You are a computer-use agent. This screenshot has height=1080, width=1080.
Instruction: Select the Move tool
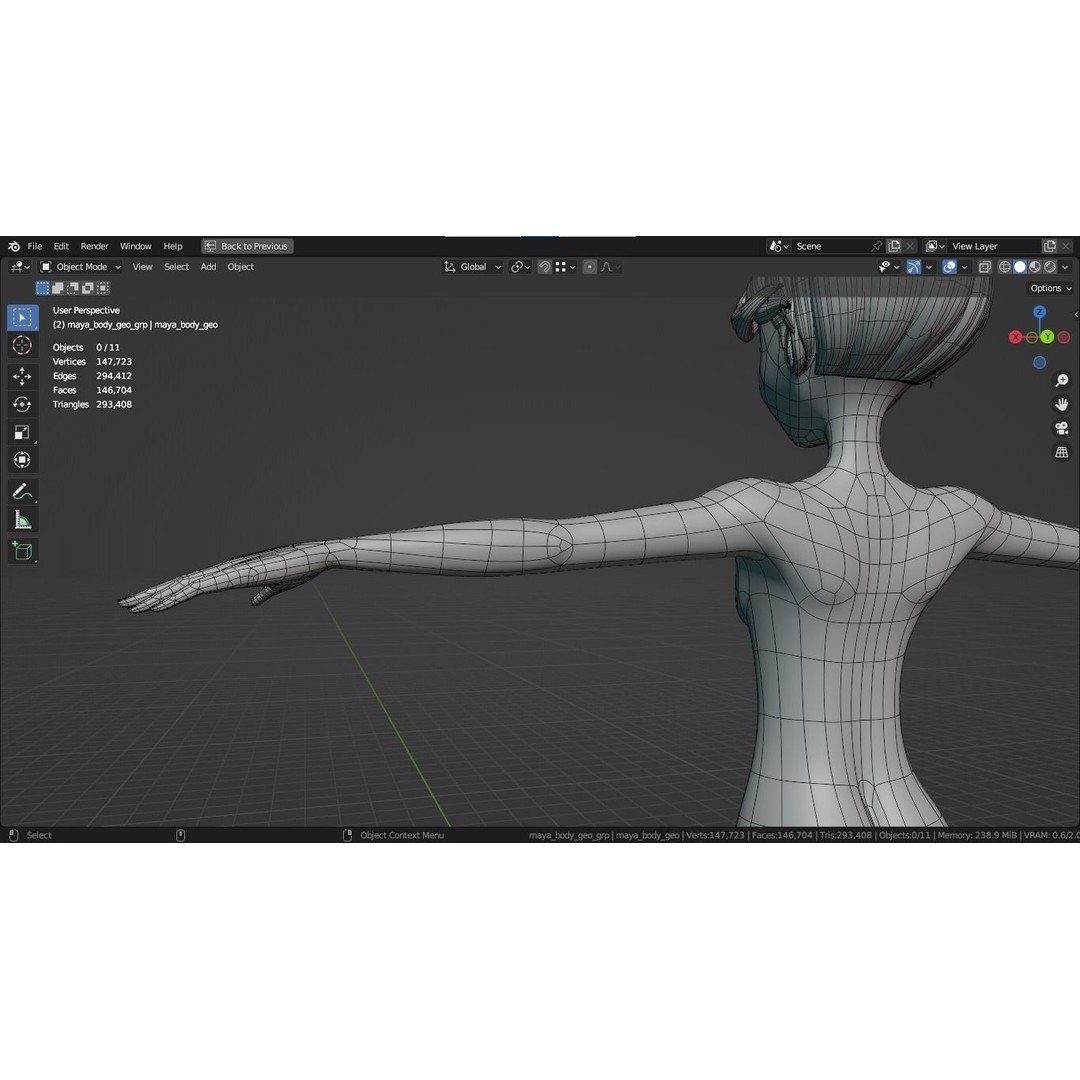click(x=22, y=376)
